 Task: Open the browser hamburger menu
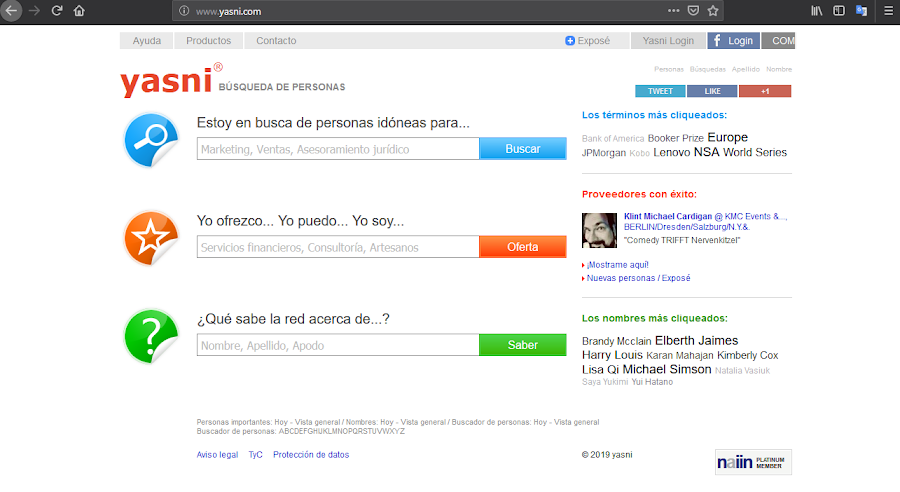(x=888, y=11)
